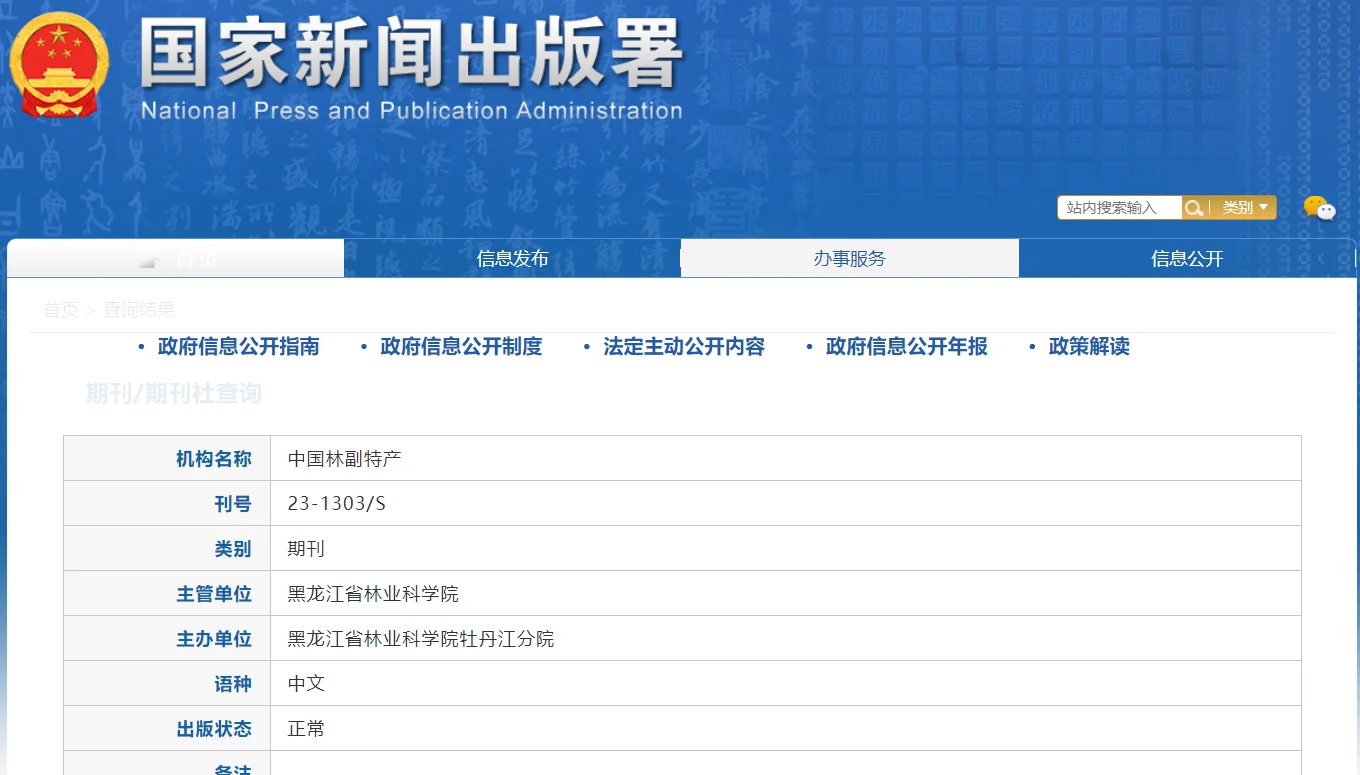The image size is (1360, 775).
Task: Open the 政府信息公开指南 link
Action: pyautogui.click(x=238, y=346)
